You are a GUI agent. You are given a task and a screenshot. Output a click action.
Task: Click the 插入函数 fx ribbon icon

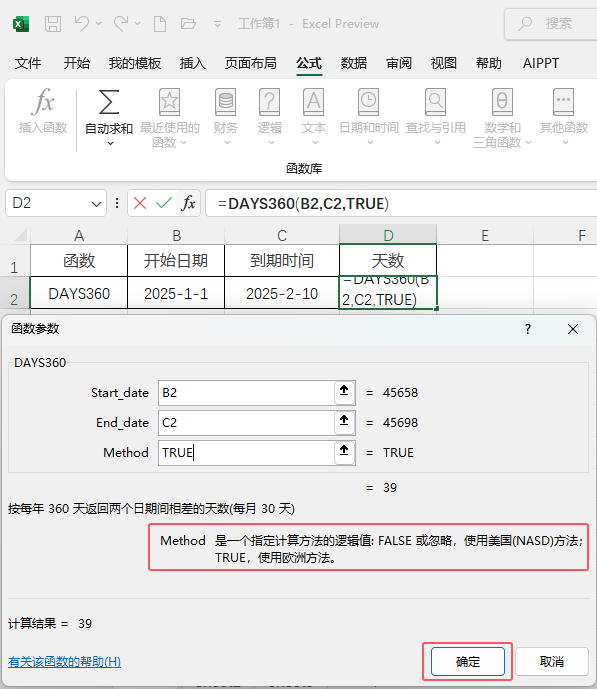43,102
